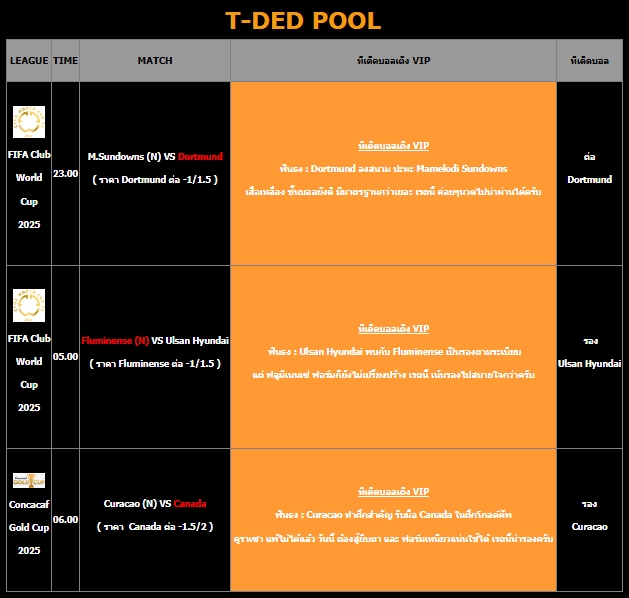
Task: Click the ทีเด็ดบอลเต็ง VIP column header
Action: point(394,61)
